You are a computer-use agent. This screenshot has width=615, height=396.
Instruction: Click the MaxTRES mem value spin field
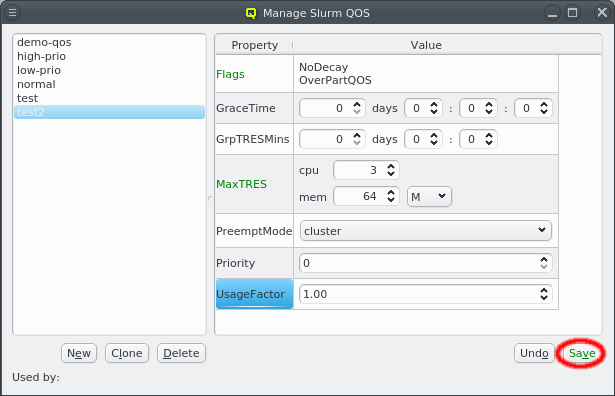pyautogui.click(x=366, y=196)
